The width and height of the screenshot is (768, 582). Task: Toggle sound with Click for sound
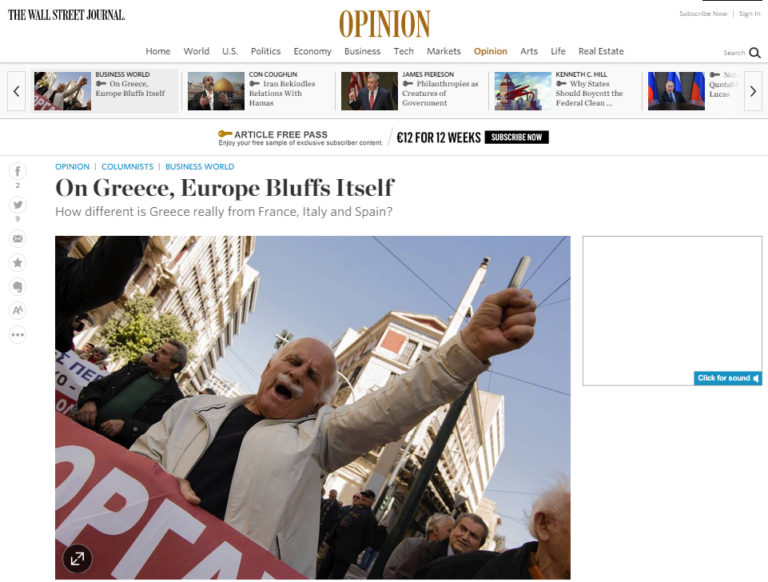click(727, 378)
